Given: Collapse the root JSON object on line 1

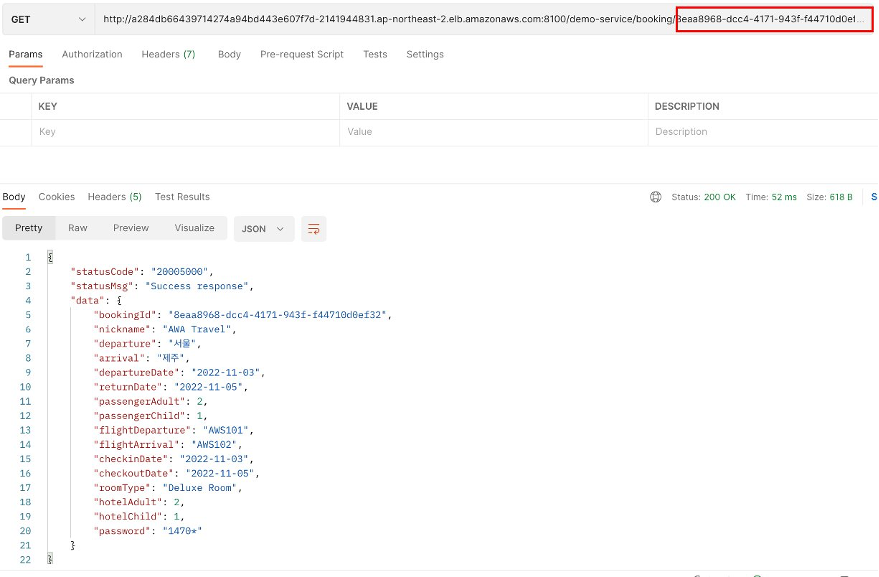Looking at the screenshot, I should pos(50,257).
